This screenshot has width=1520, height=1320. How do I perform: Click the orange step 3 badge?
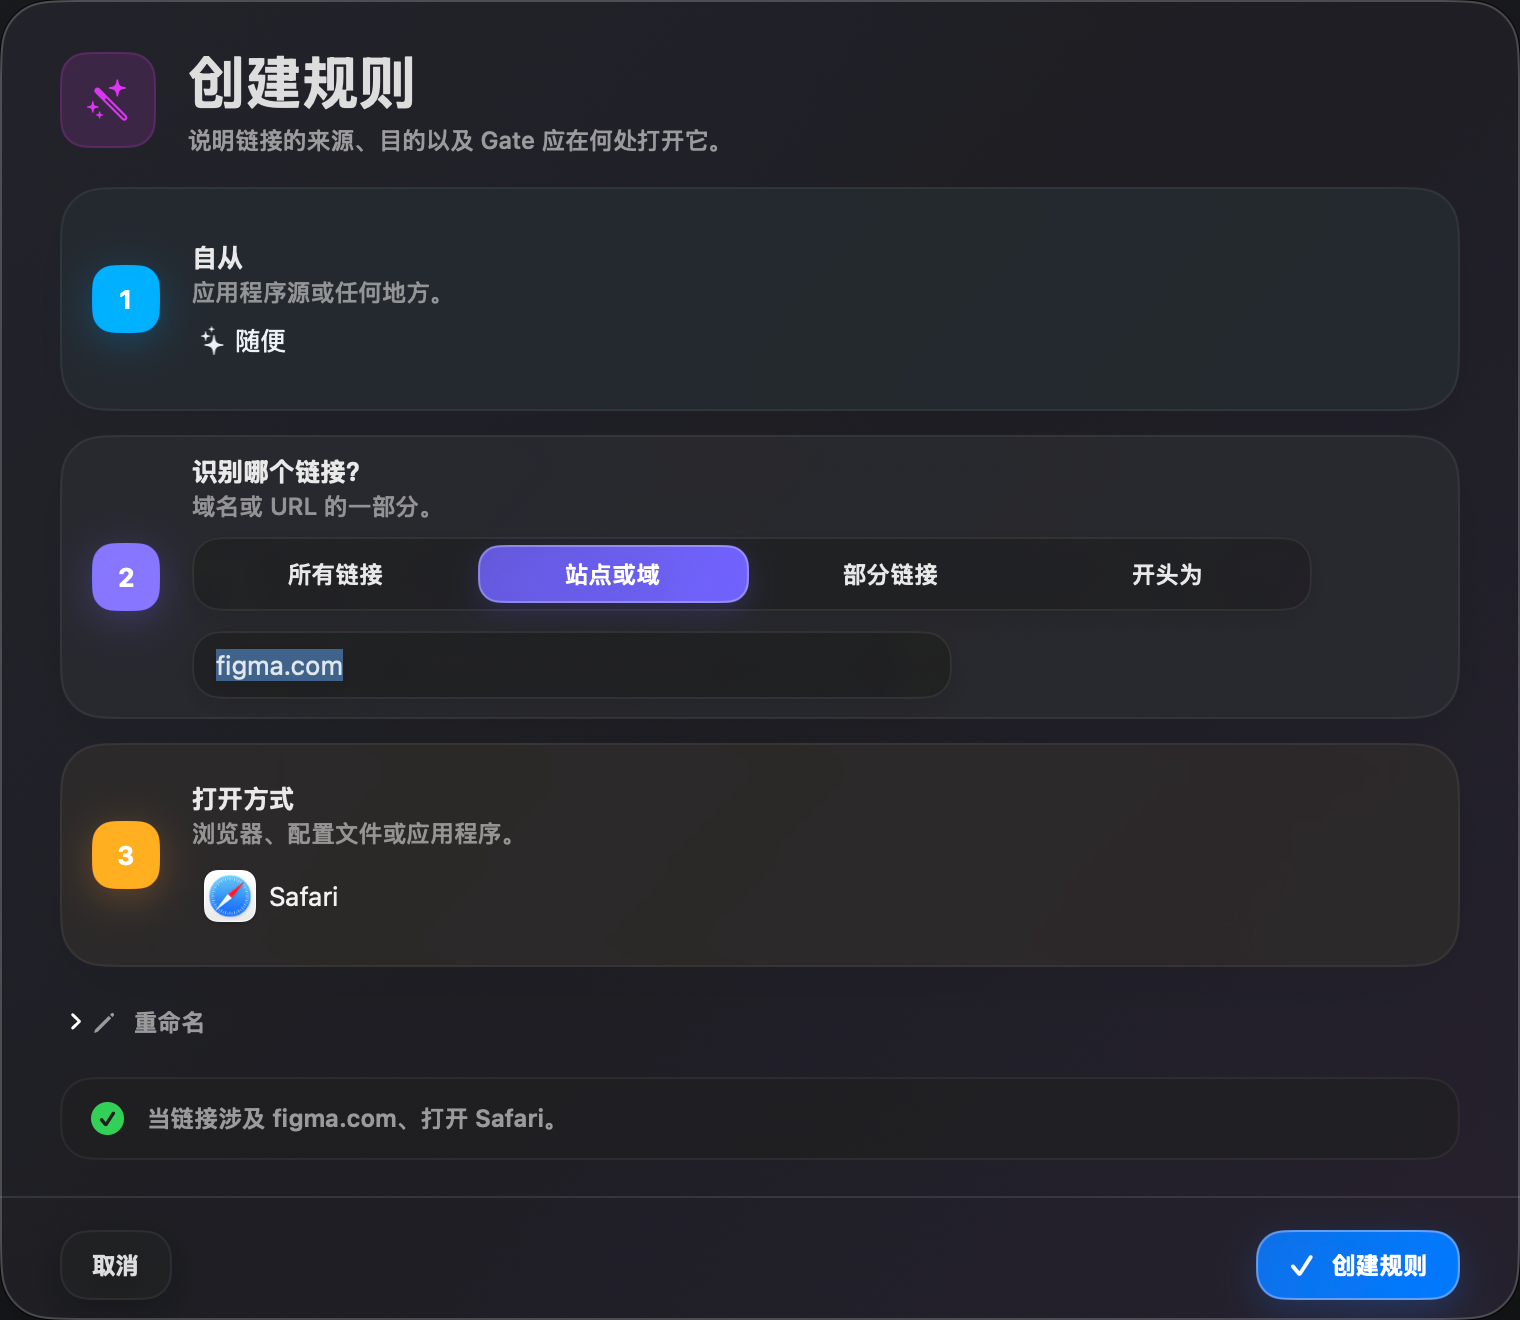coord(126,855)
